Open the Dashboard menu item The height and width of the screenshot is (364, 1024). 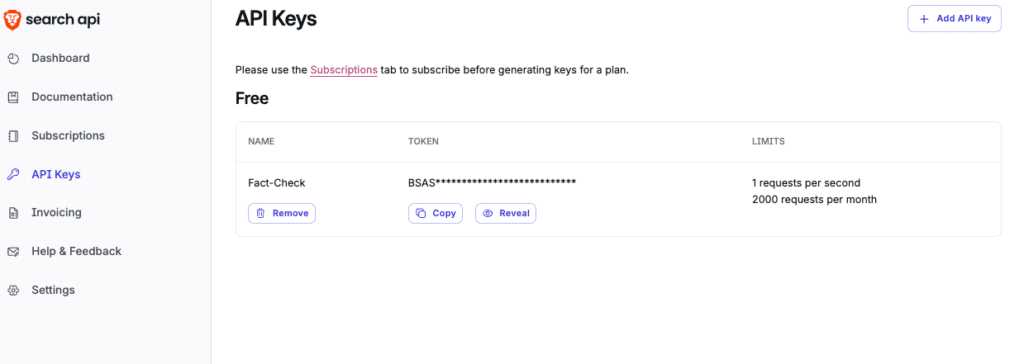click(61, 58)
